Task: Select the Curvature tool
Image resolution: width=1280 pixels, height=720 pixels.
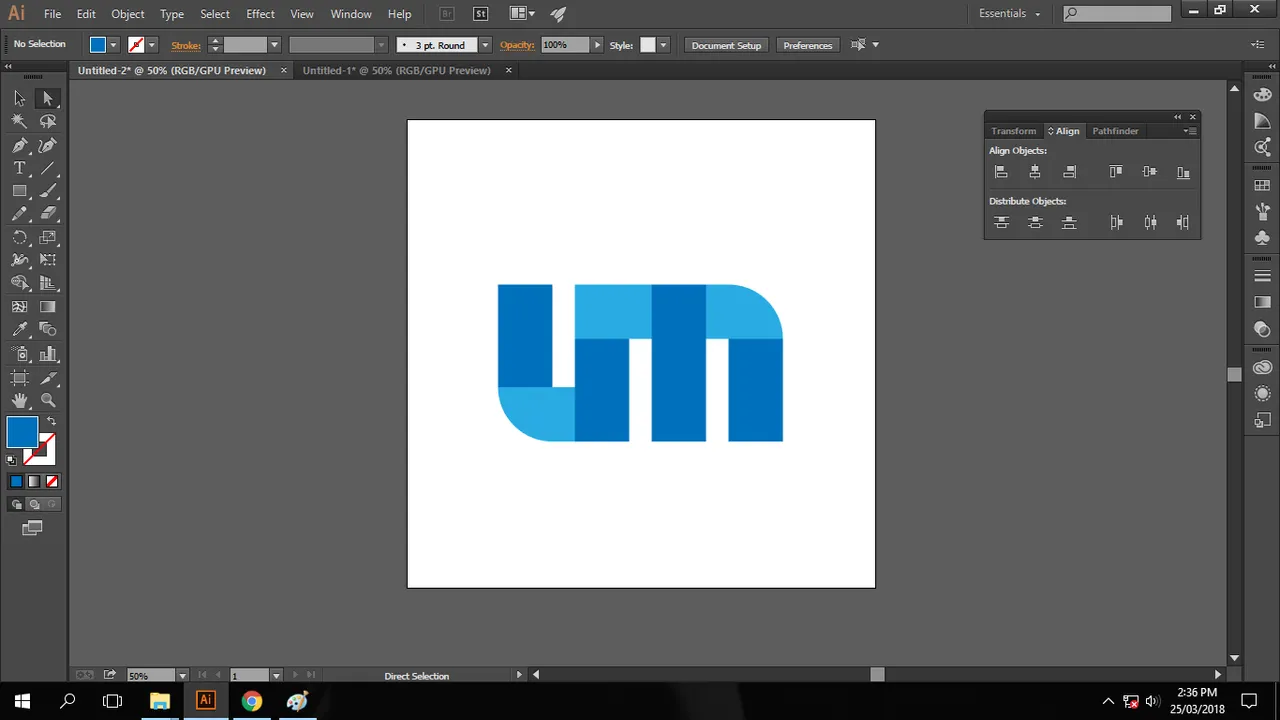Action: (x=48, y=146)
